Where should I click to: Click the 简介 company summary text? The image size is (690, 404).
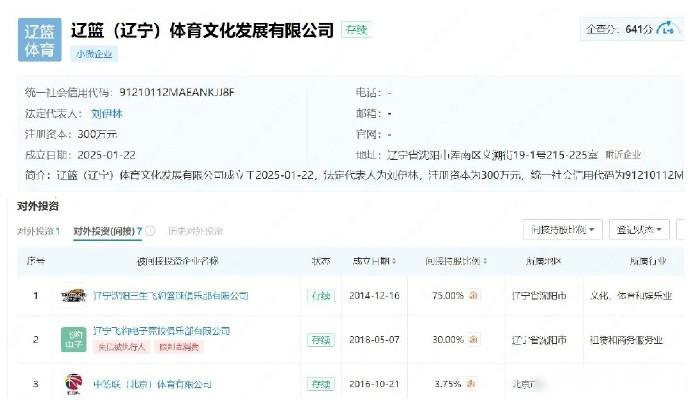point(354,175)
